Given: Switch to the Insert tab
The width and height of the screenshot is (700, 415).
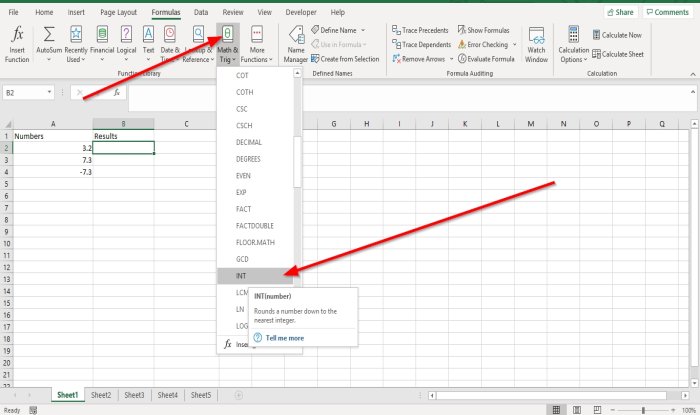Looking at the screenshot, I should click(x=76, y=12).
